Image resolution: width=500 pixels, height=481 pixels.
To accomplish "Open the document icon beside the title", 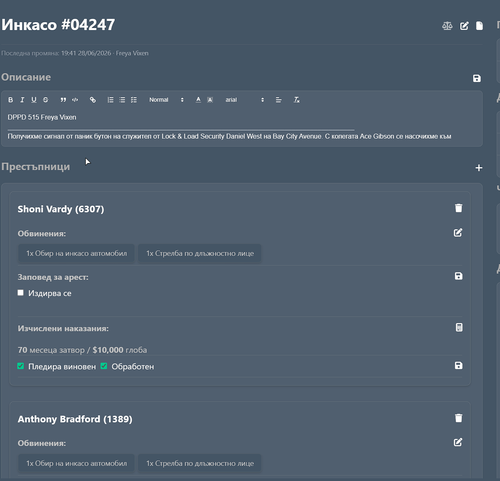I will pyautogui.click(x=479, y=26).
